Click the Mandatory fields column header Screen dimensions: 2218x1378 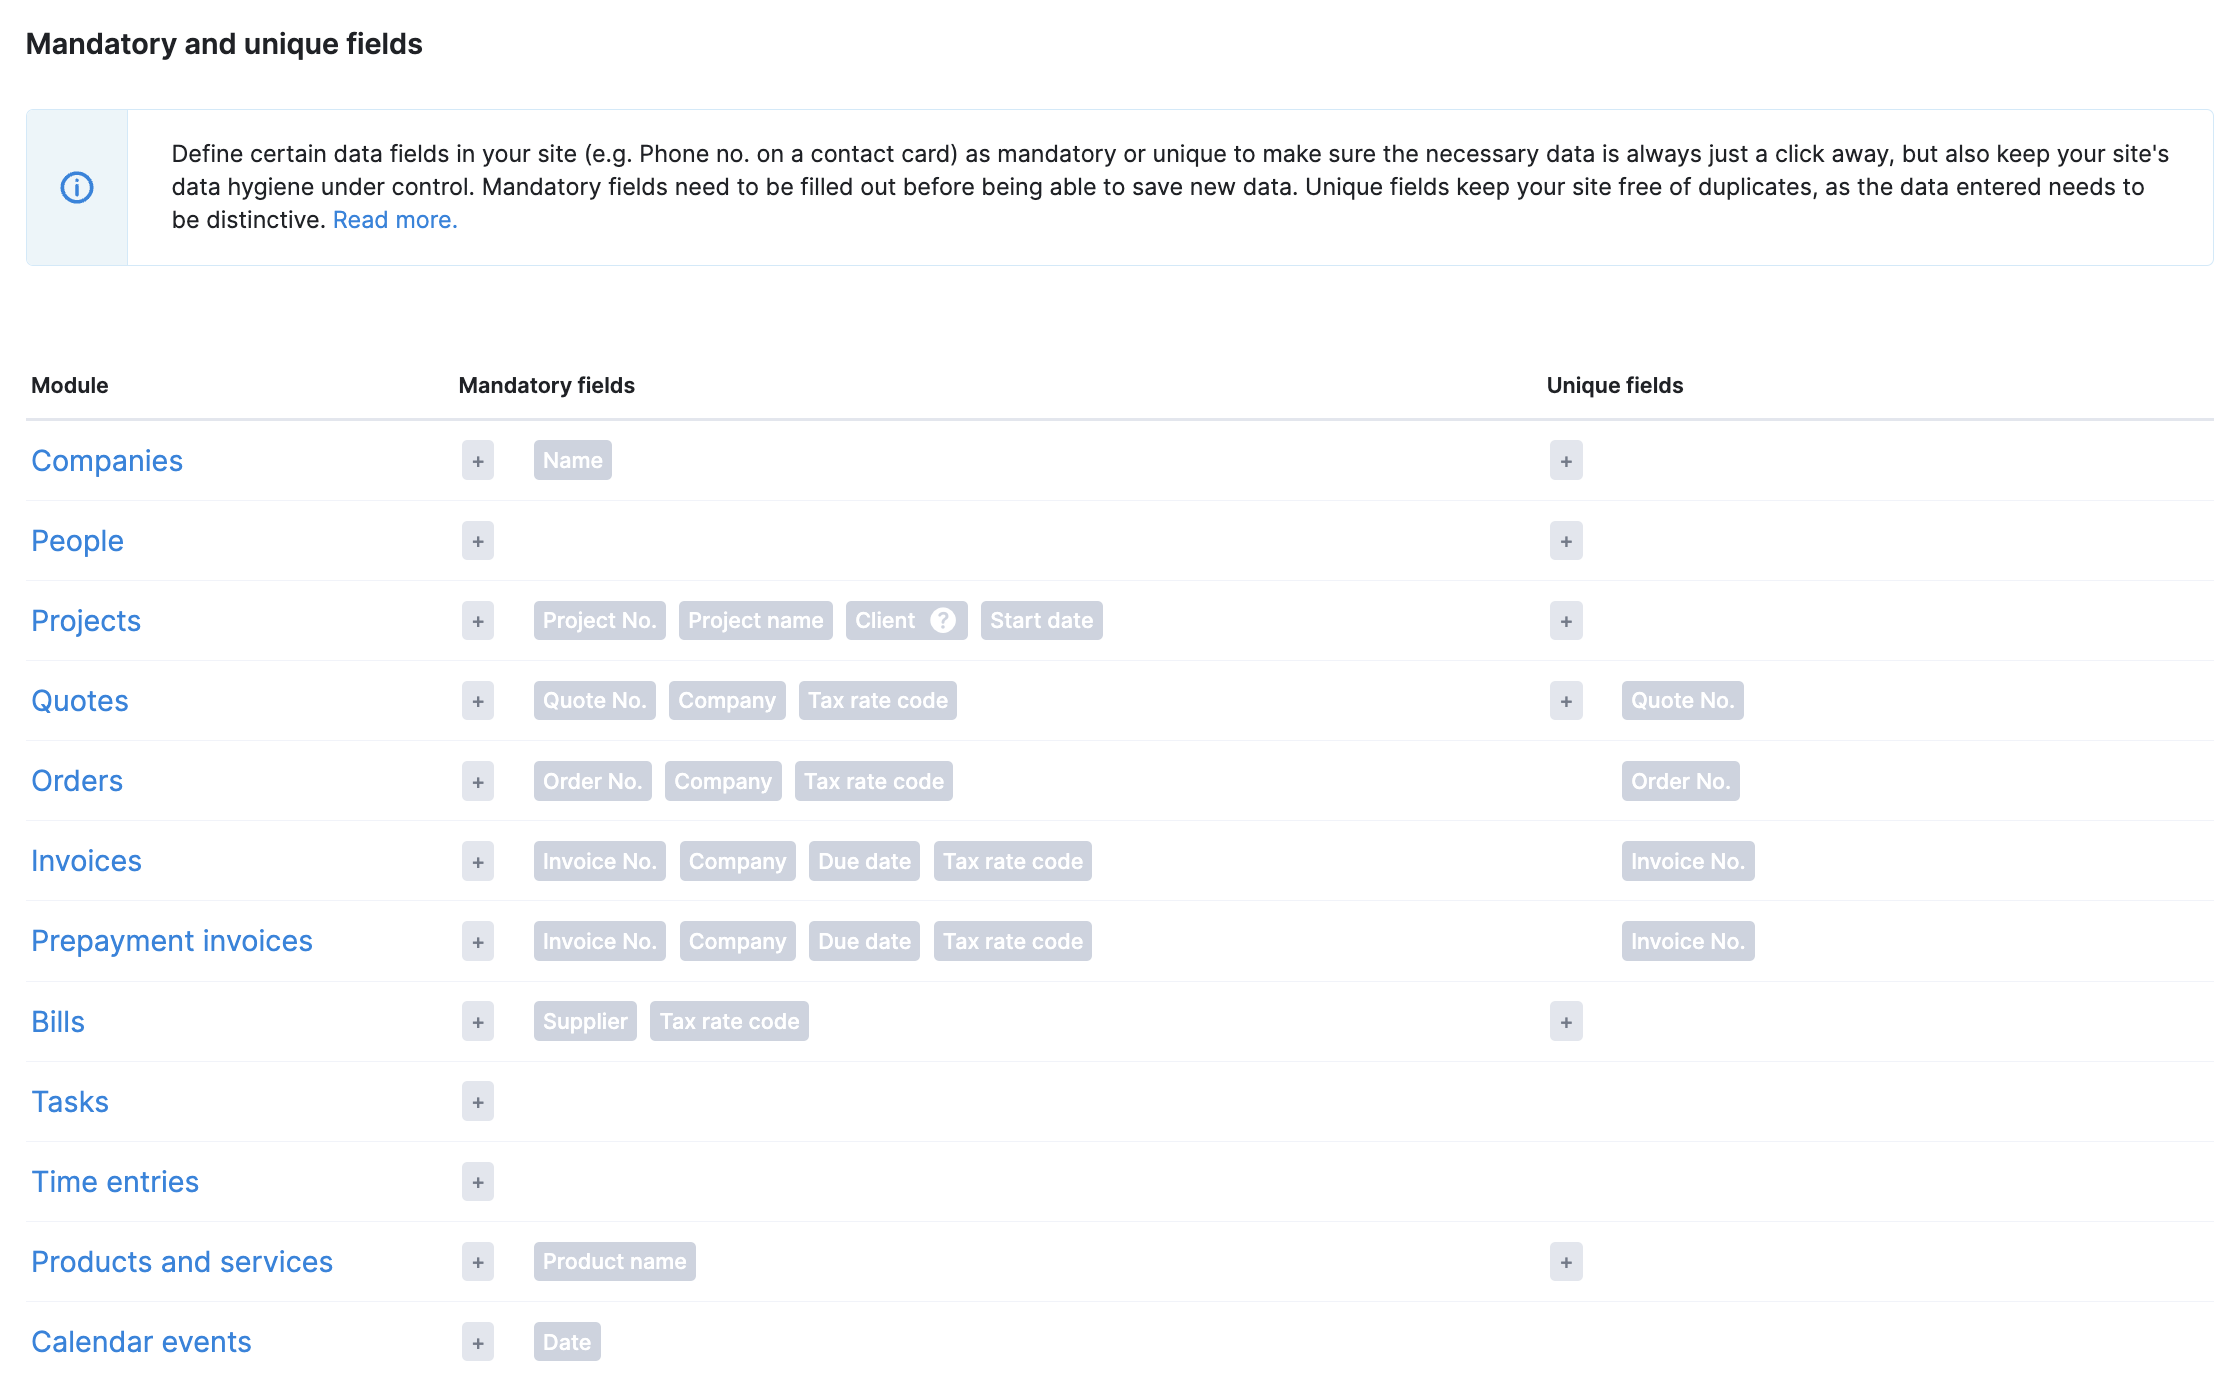pos(547,386)
